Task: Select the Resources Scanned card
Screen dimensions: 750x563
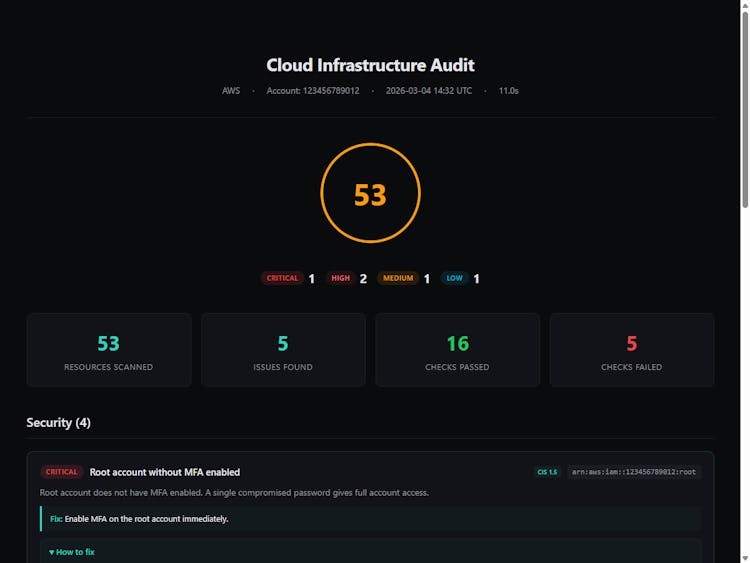Action: tap(109, 350)
